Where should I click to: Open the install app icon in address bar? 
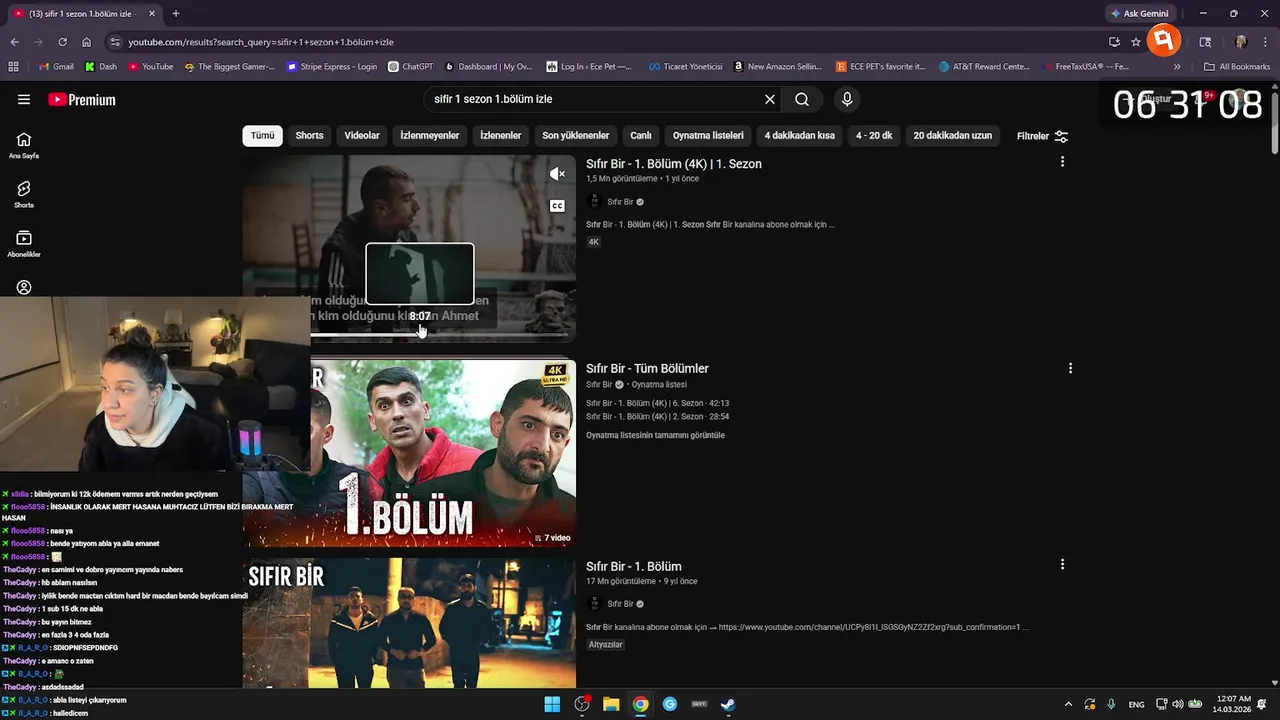pyautogui.click(x=1114, y=42)
